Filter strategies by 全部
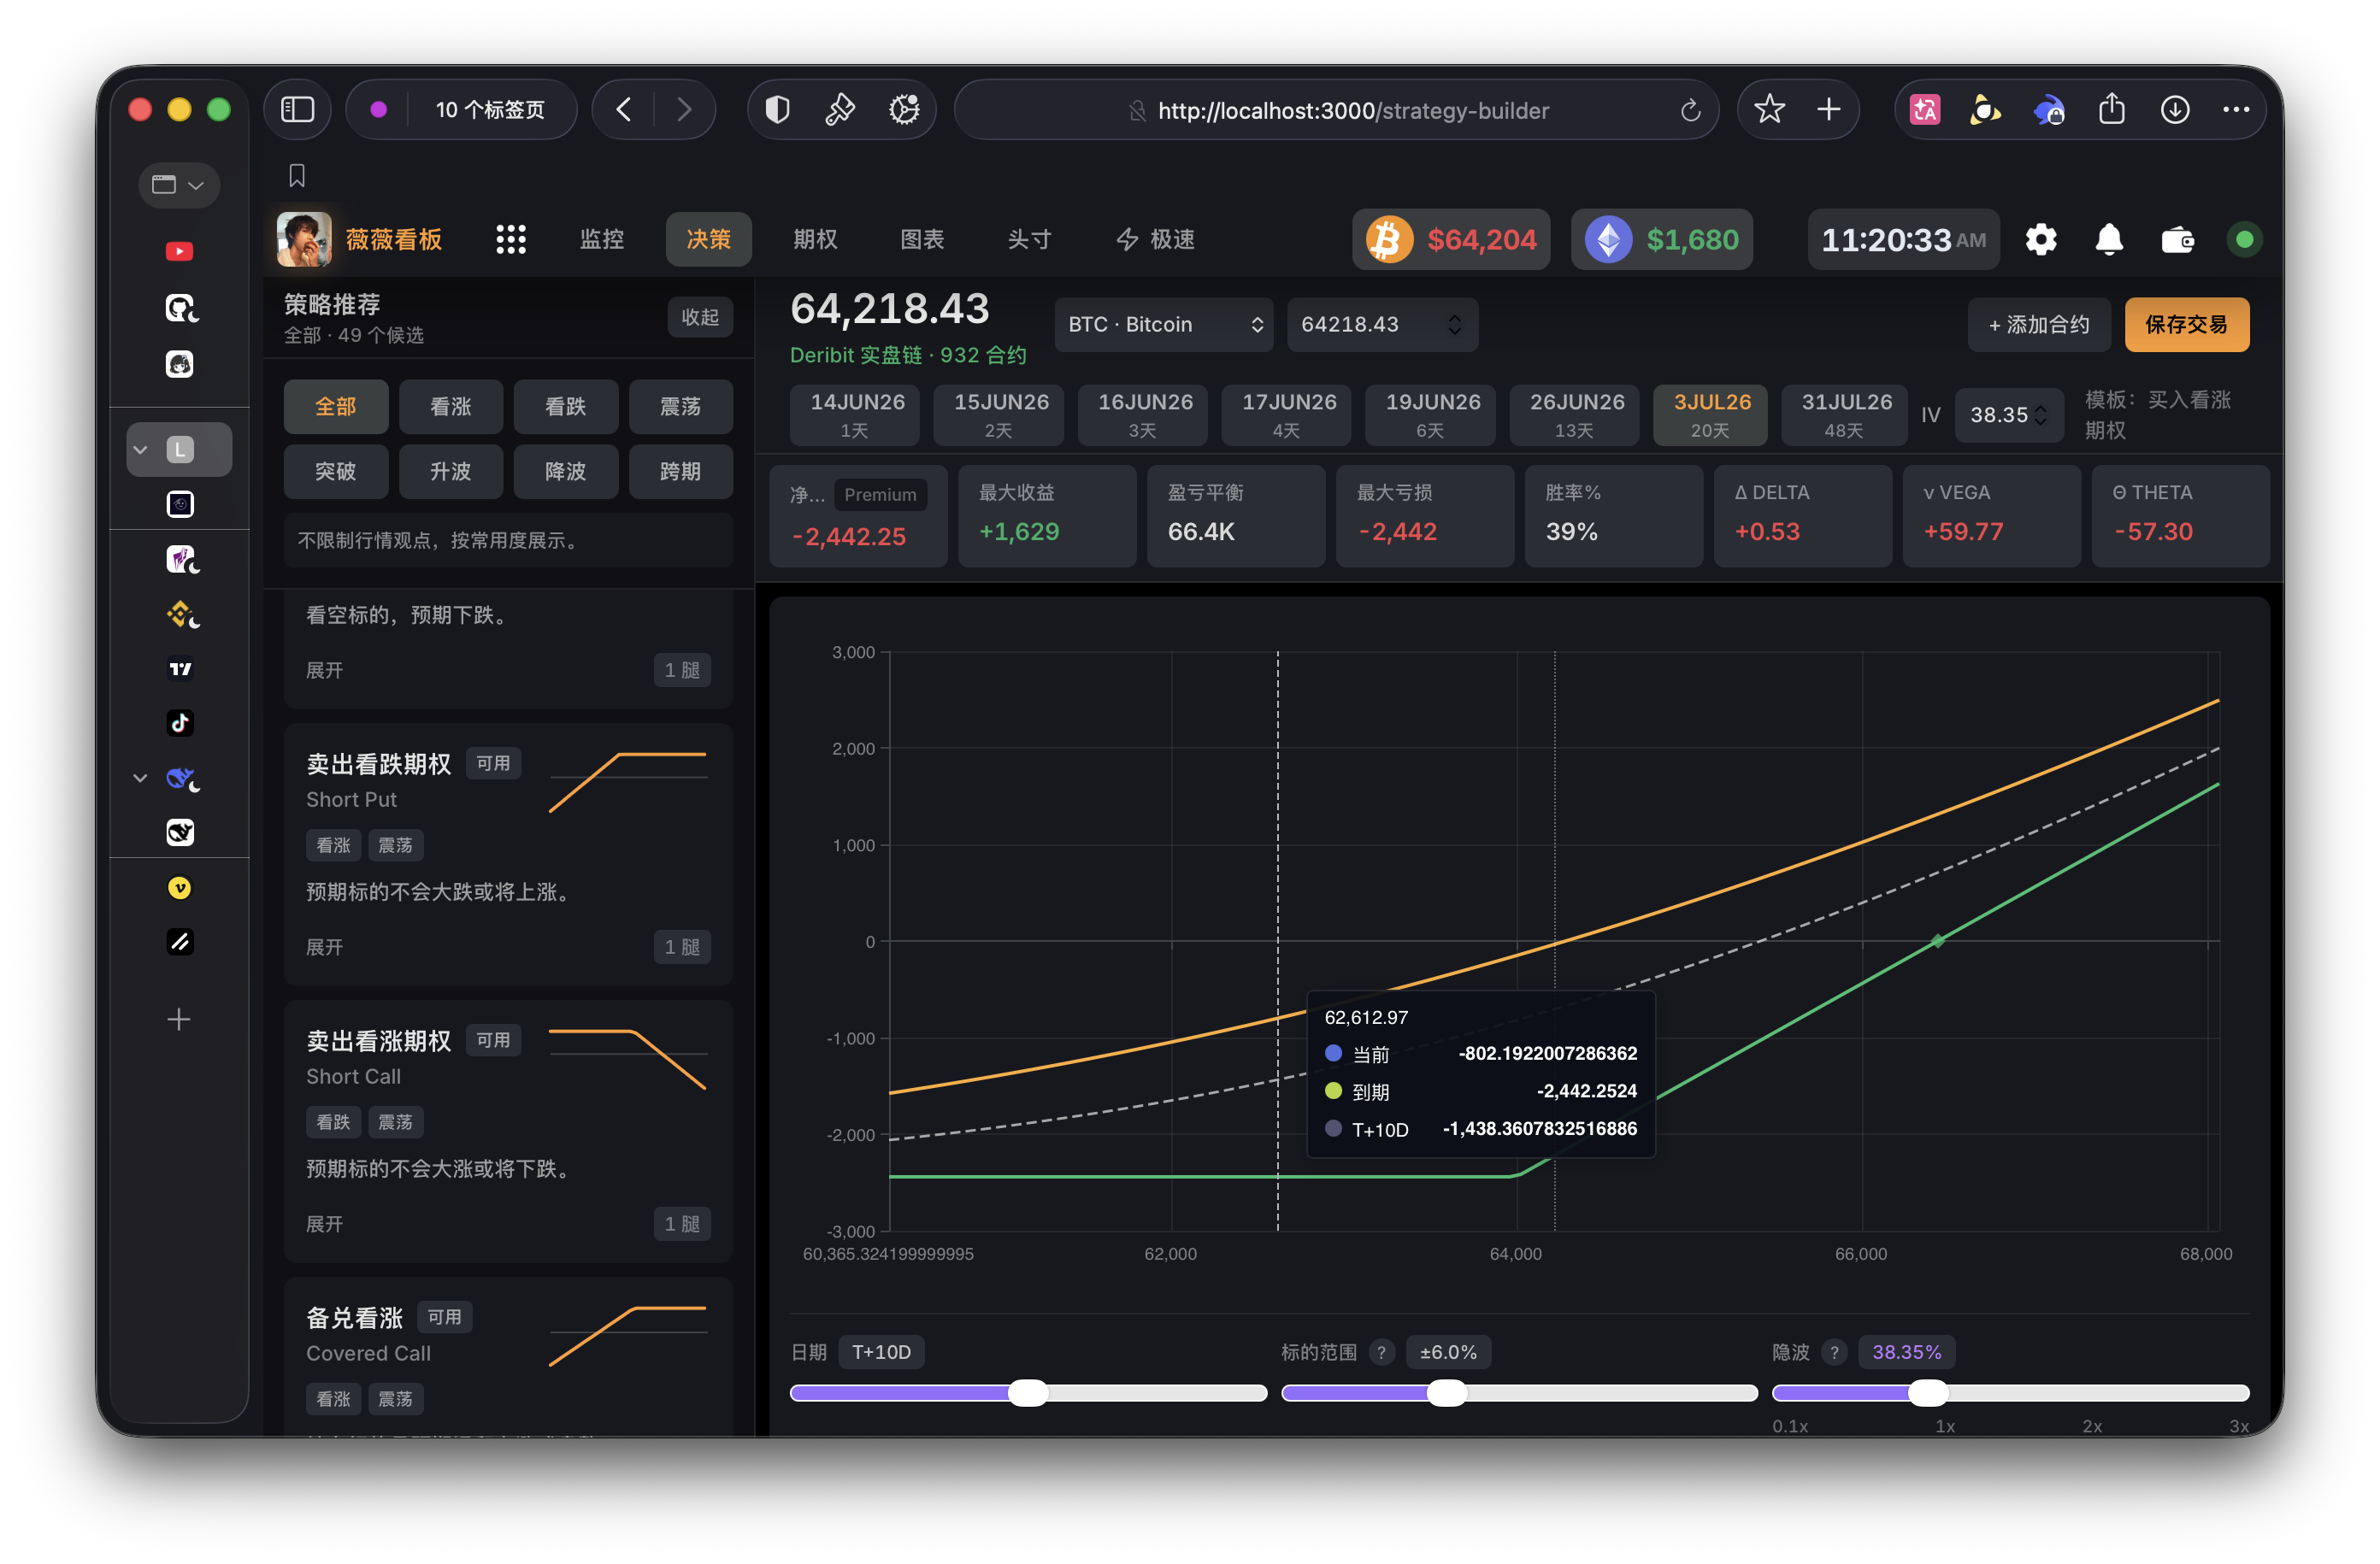This screenshot has height=1564, width=2380. [x=336, y=407]
